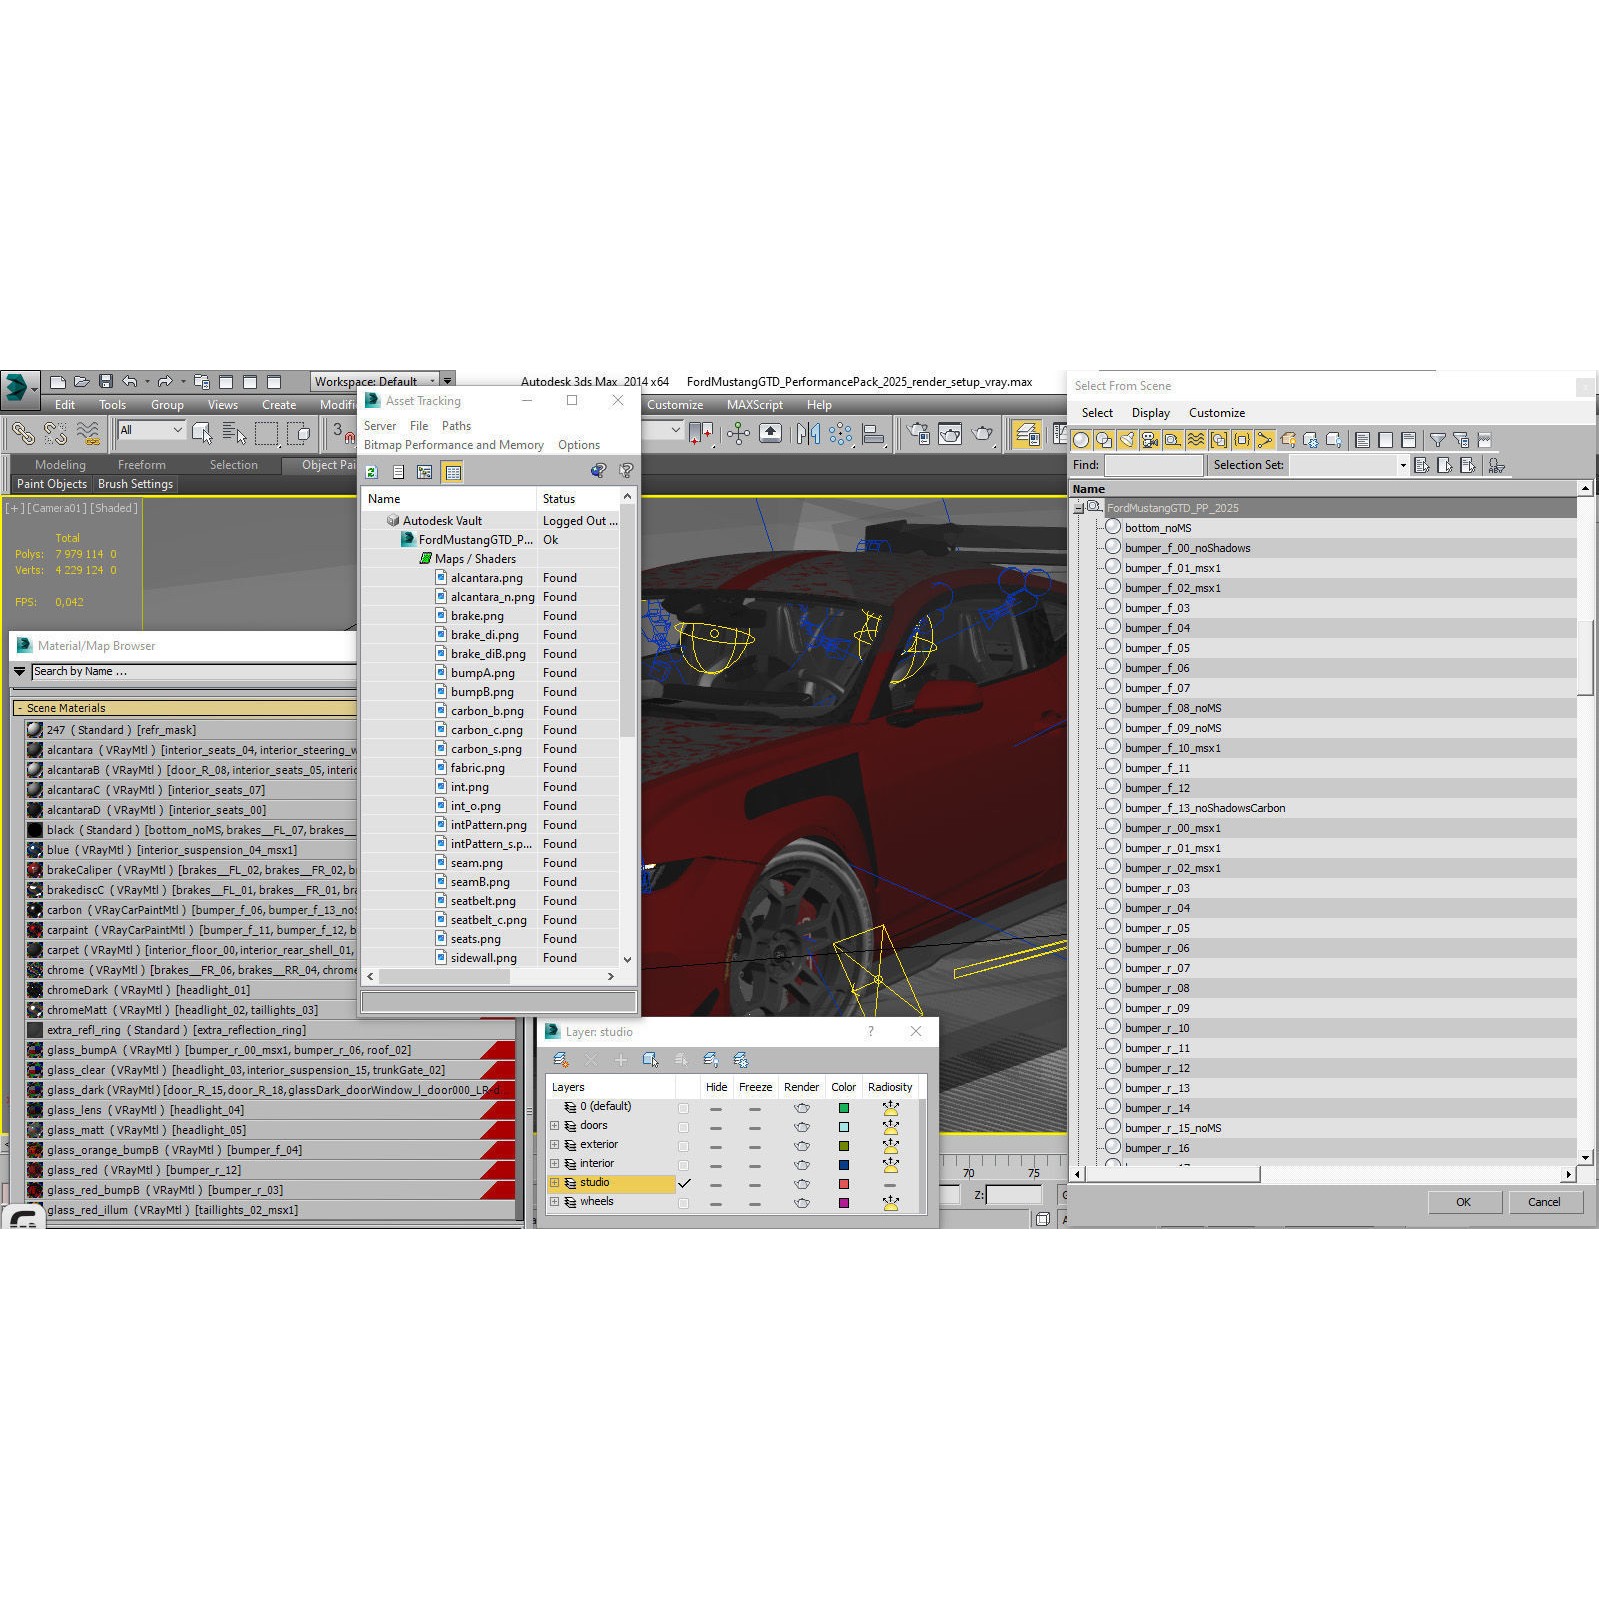Collapse the Scene Materials group
The width and height of the screenshot is (1599, 1599).
pyautogui.click(x=20, y=708)
